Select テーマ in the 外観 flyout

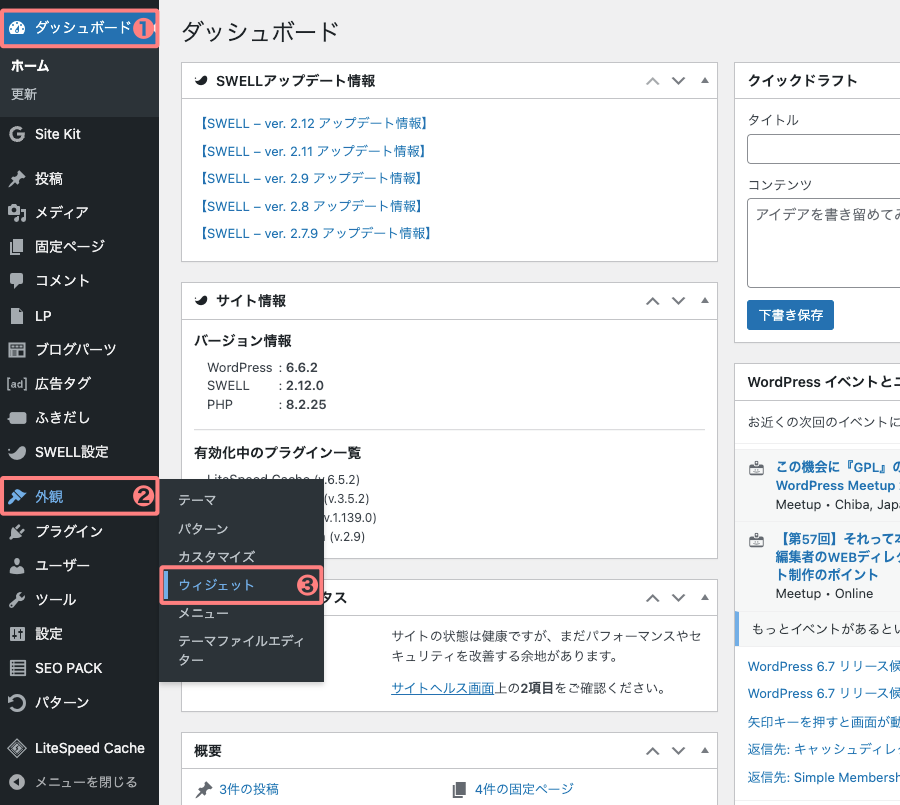click(x=197, y=500)
